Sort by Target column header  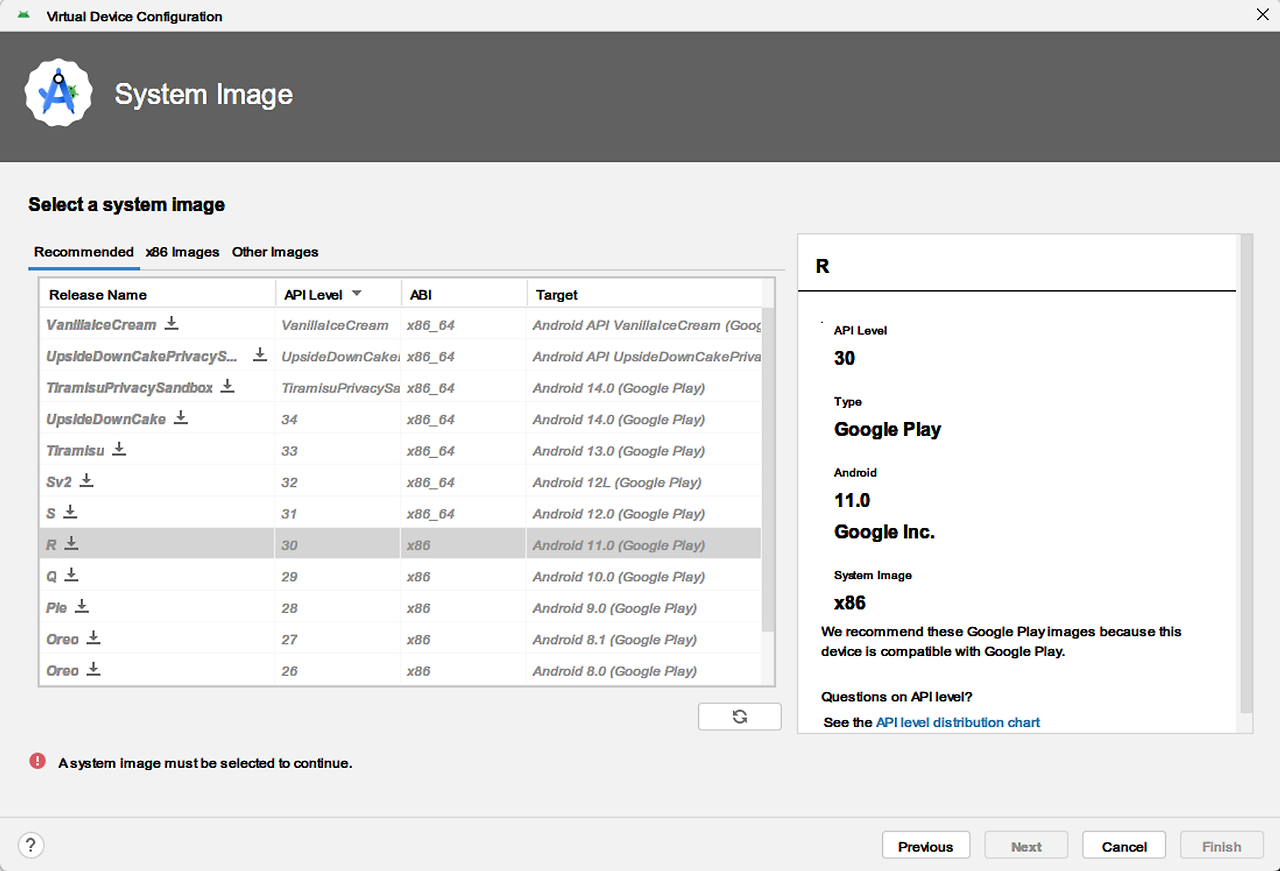click(644, 294)
